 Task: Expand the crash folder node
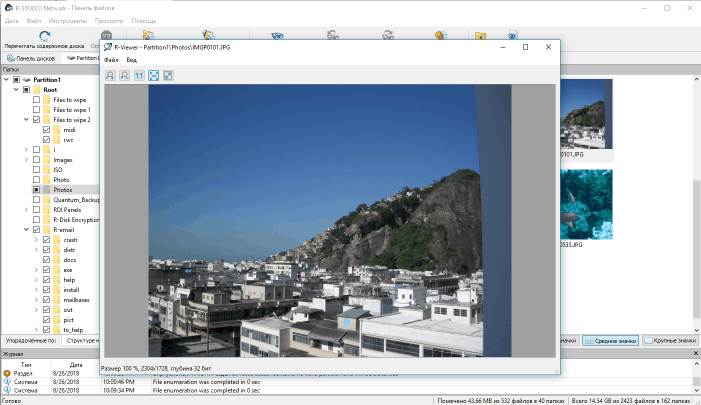click(x=36, y=240)
